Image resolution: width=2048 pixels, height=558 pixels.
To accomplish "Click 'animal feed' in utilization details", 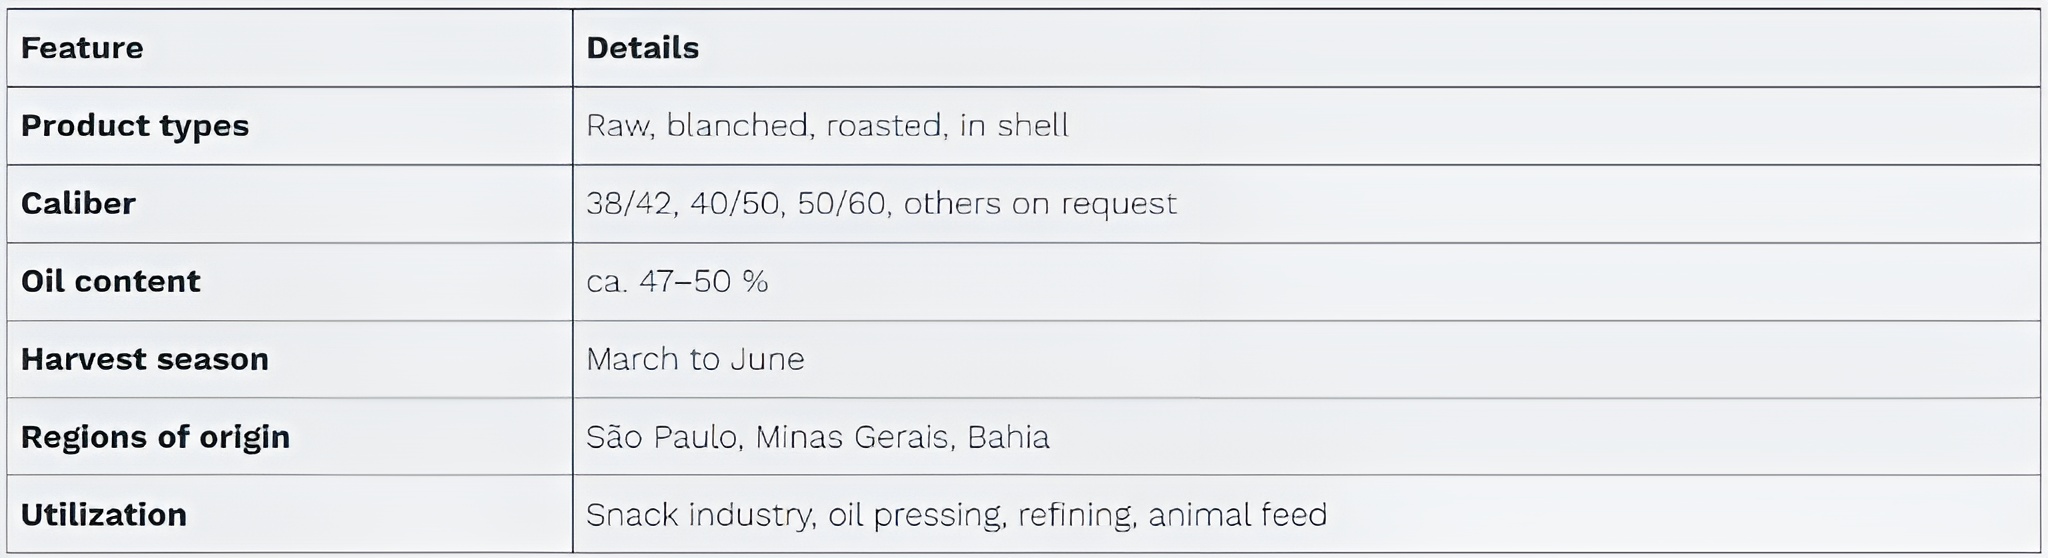I will point(1237,515).
